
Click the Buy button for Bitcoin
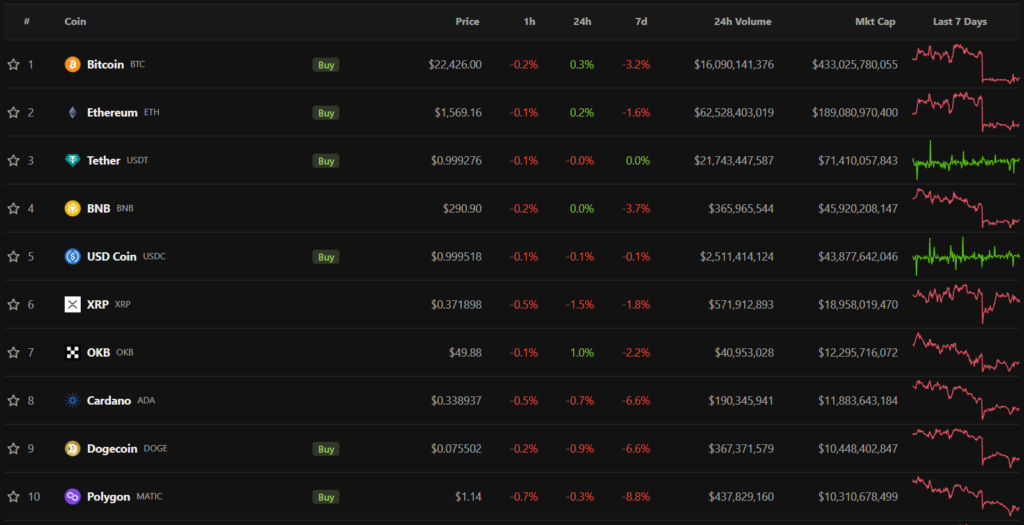pos(326,65)
